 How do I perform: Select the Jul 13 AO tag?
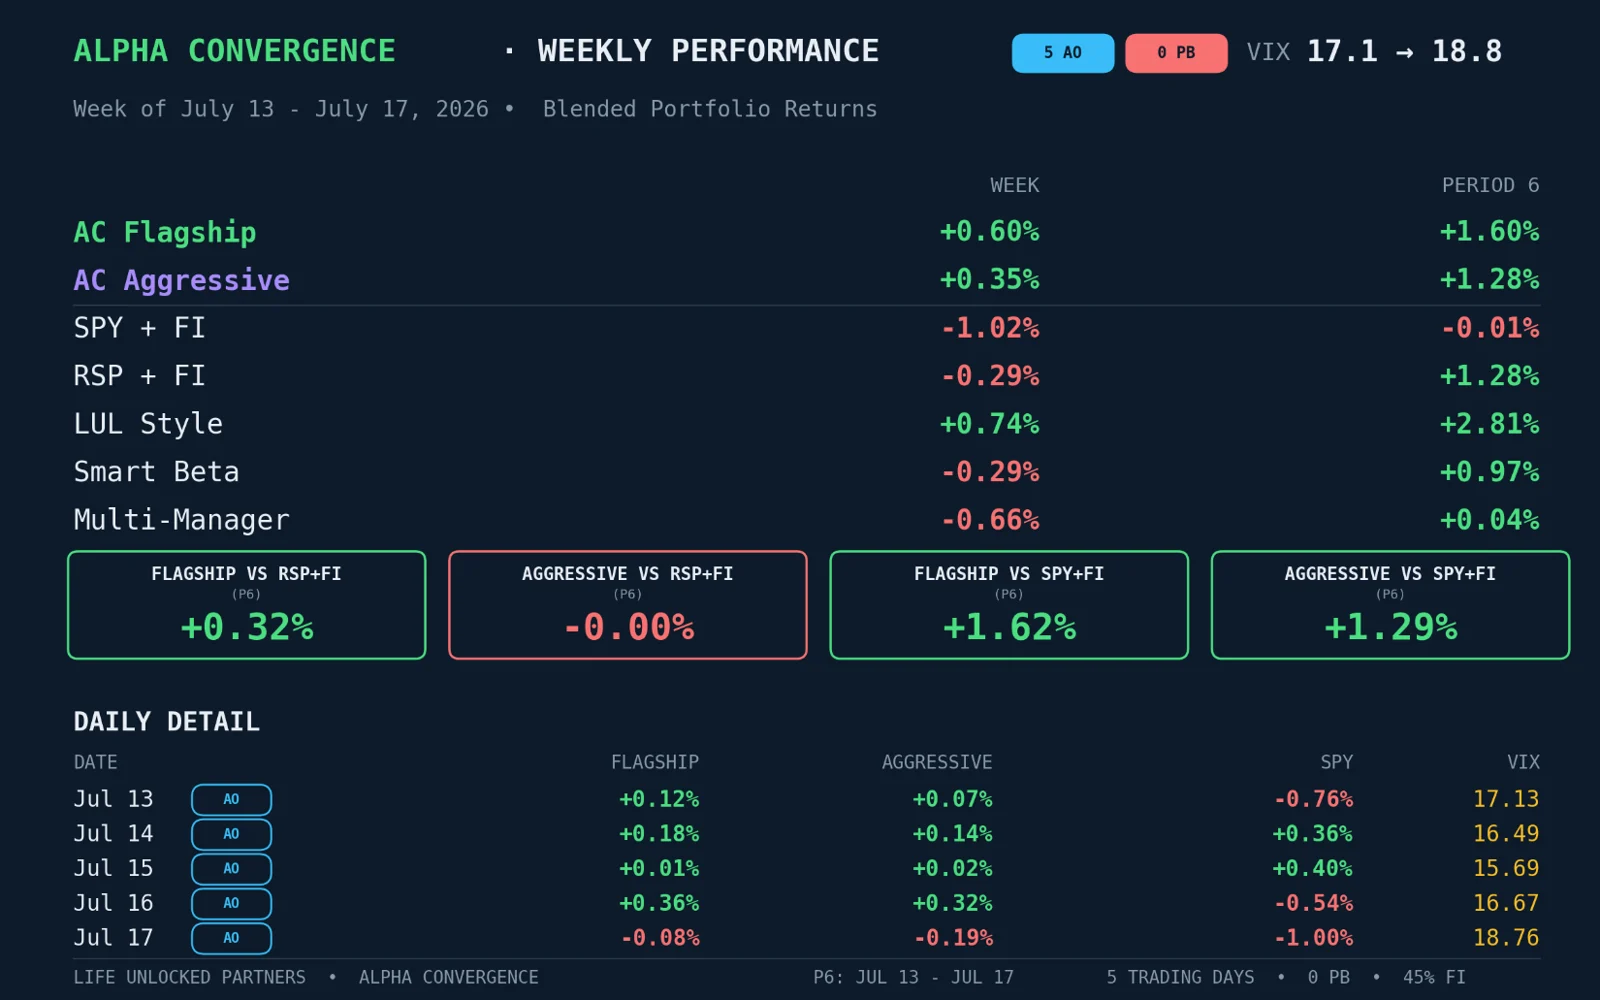pyautogui.click(x=231, y=799)
